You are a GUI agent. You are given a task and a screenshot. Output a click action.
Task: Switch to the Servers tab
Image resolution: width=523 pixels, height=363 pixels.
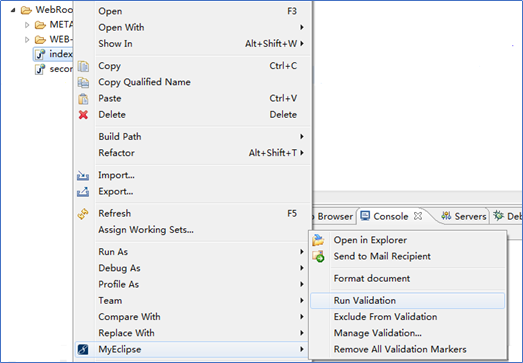[464, 216]
